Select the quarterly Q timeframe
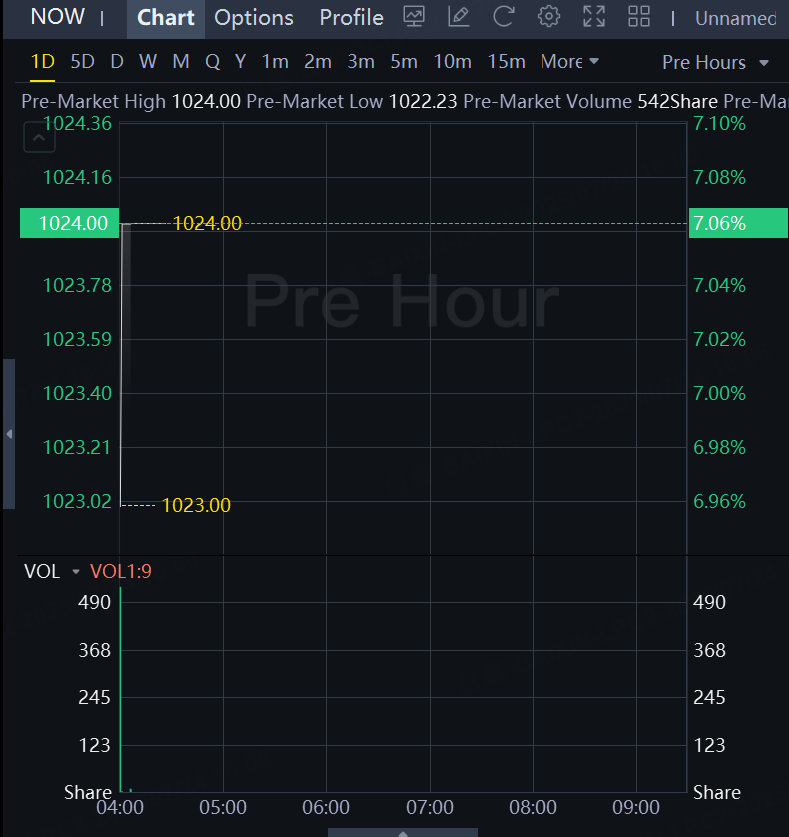Image resolution: width=789 pixels, height=837 pixels. tap(212, 61)
